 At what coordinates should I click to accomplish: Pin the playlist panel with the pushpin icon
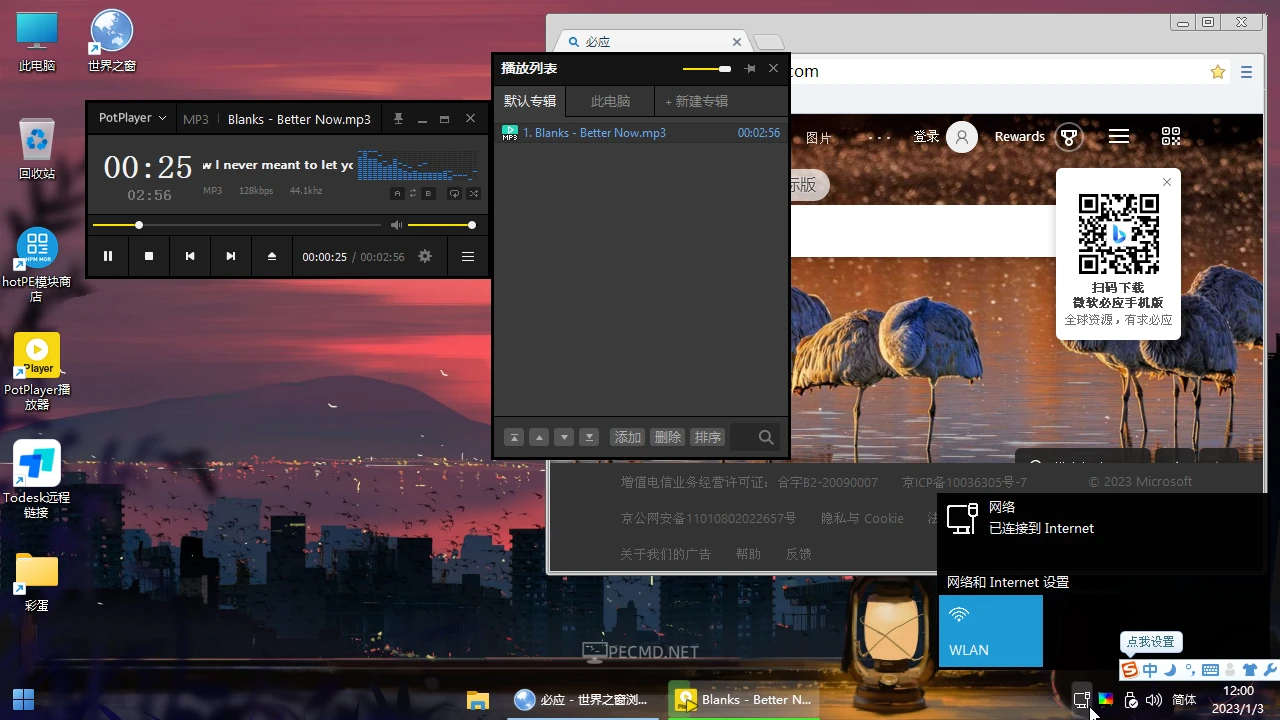pos(750,68)
